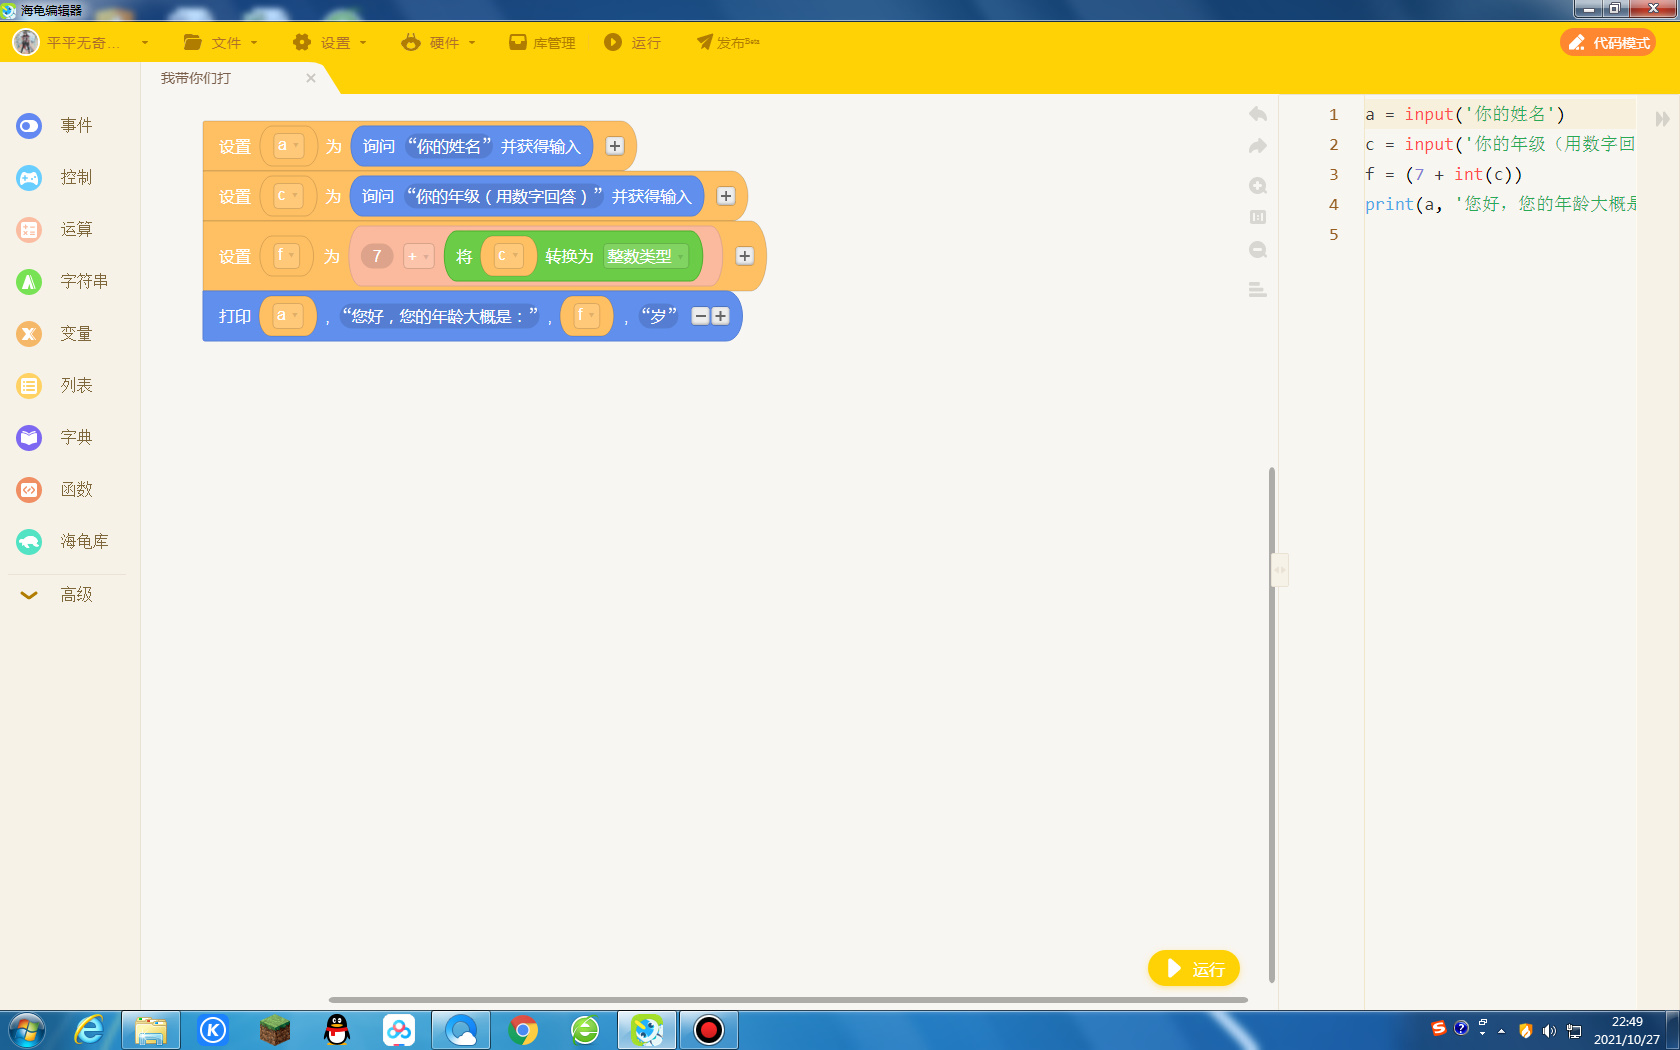
Task: Zoom in on the block workspace
Action: click(1258, 186)
